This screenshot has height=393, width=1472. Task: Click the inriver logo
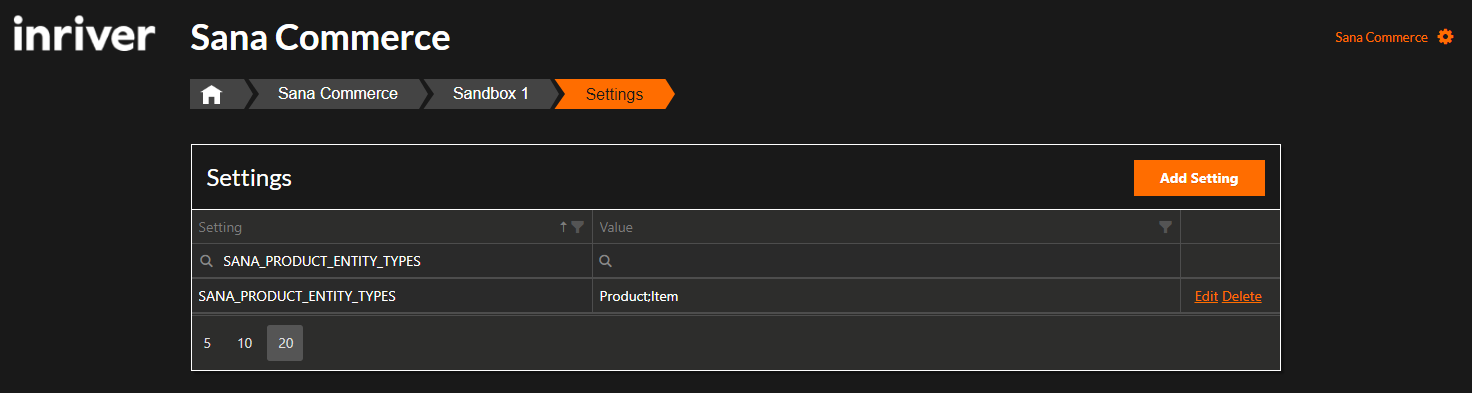click(84, 37)
